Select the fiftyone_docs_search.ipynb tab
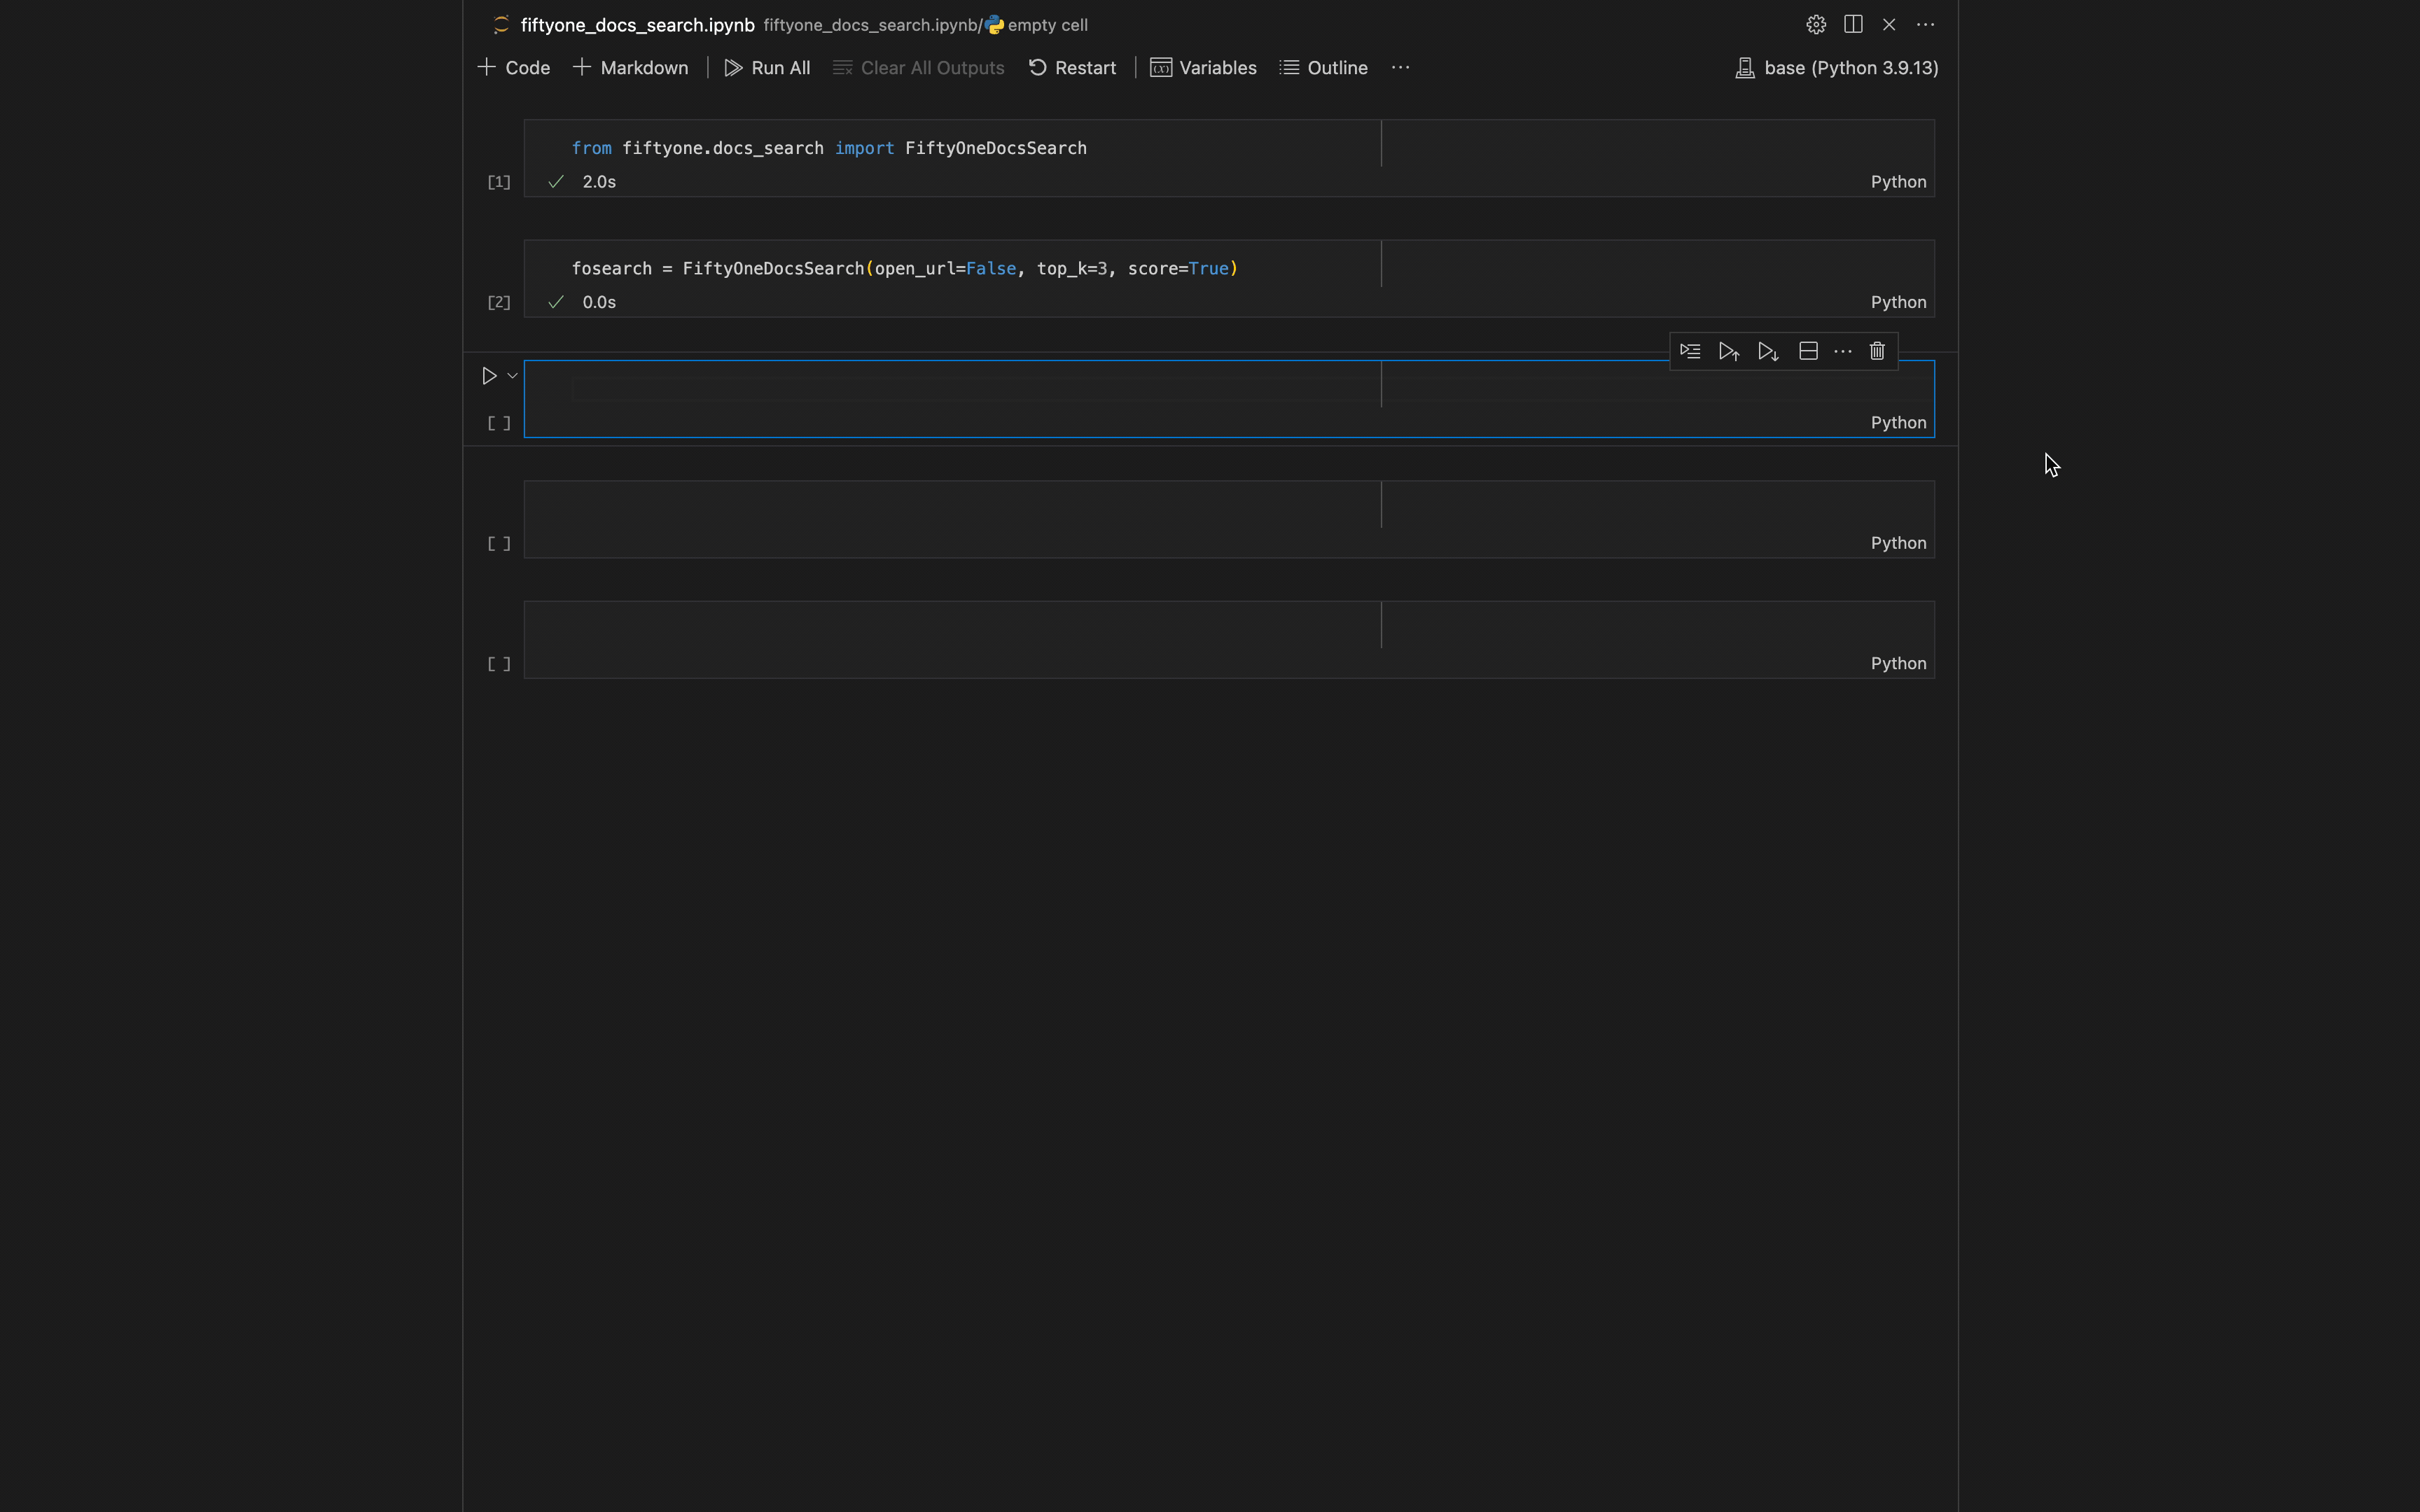Image resolution: width=2420 pixels, height=1512 pixels. pyautogui.click(x=636, y=25)
